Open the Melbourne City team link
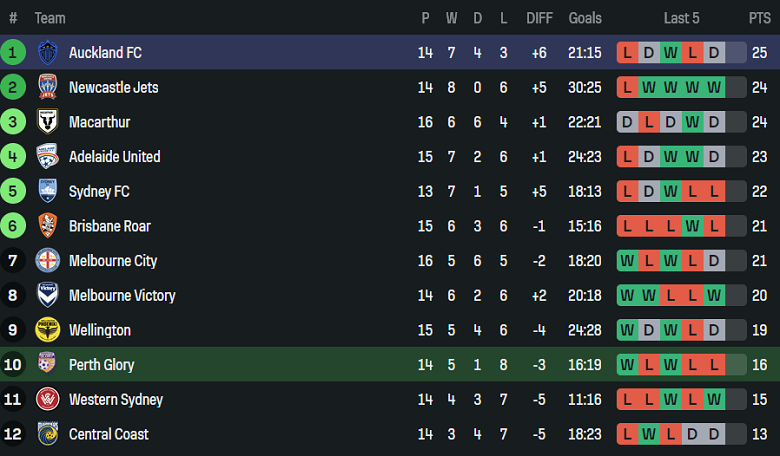The width and height of the screenshot is (780, 456). click(x=112, y=261)
